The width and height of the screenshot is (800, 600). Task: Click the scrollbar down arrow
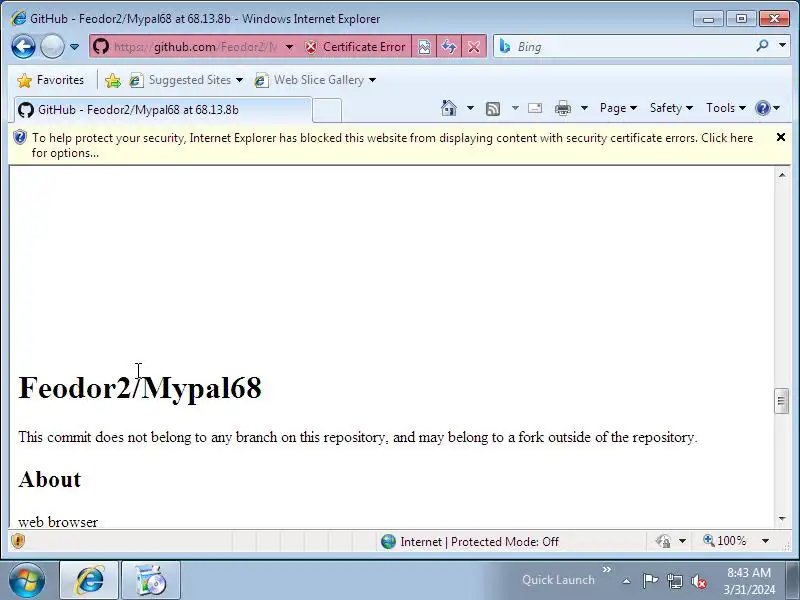tap(782, 519)
